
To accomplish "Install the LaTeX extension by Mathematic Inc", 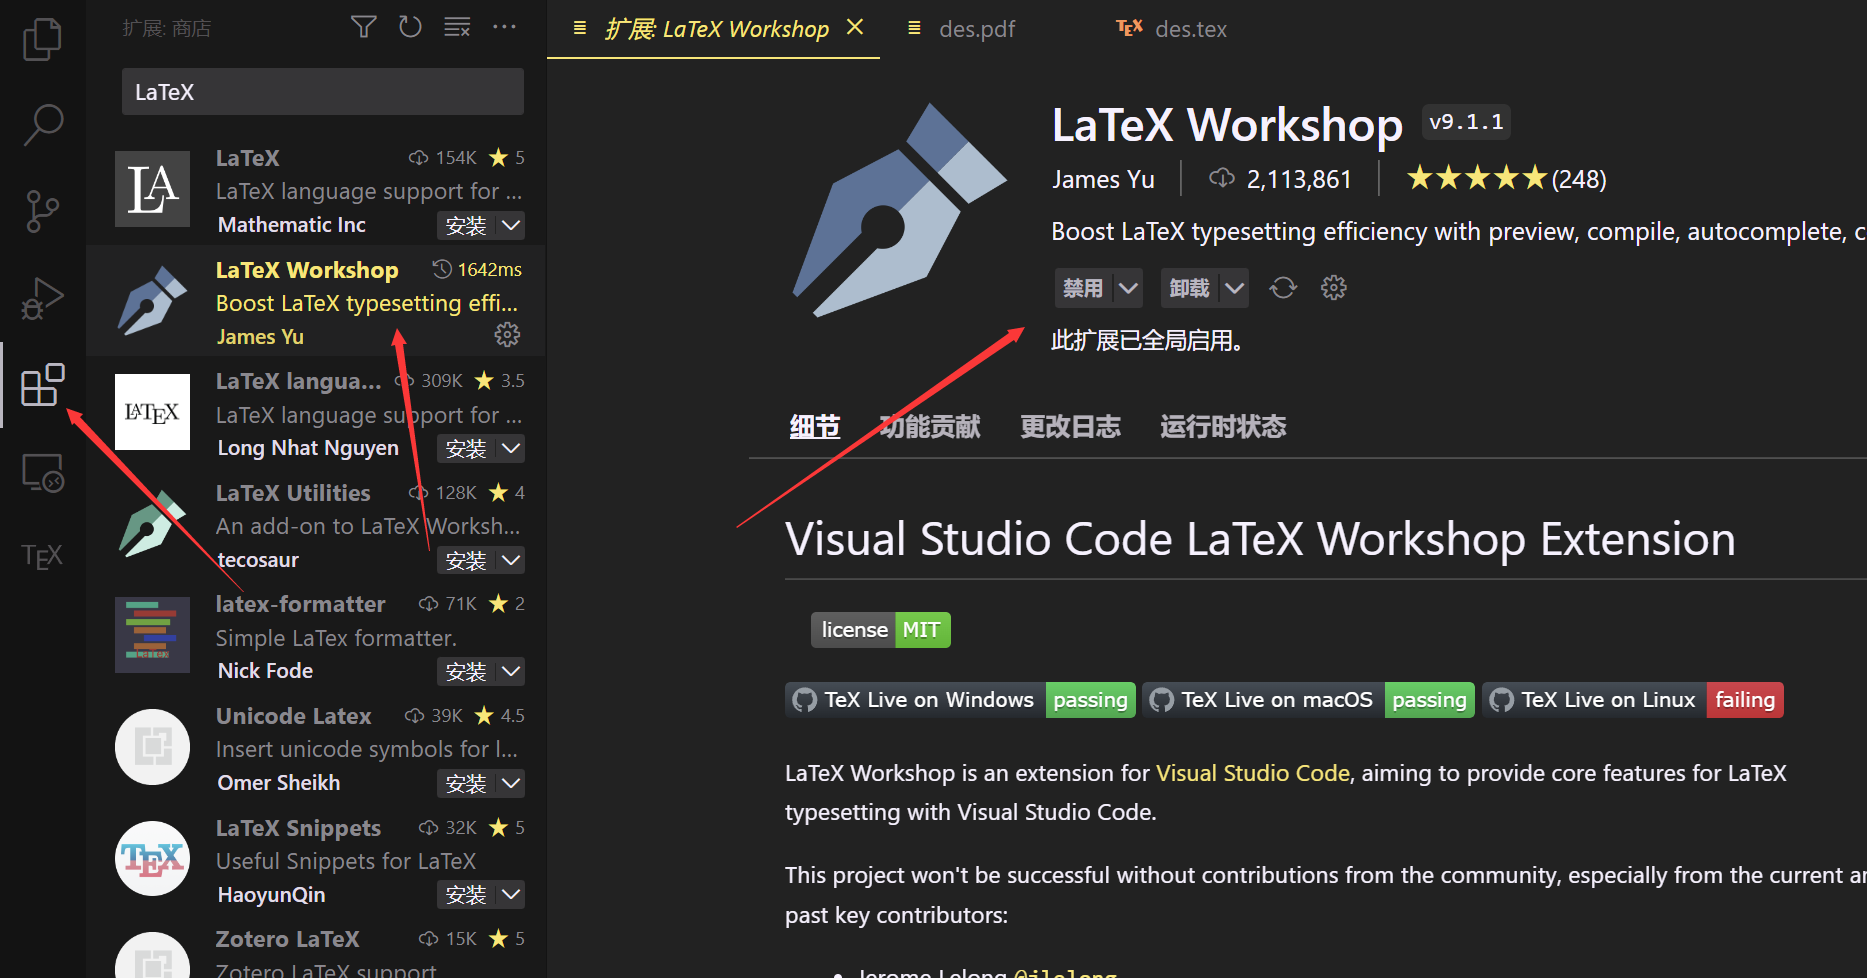I will coord(466,225).
